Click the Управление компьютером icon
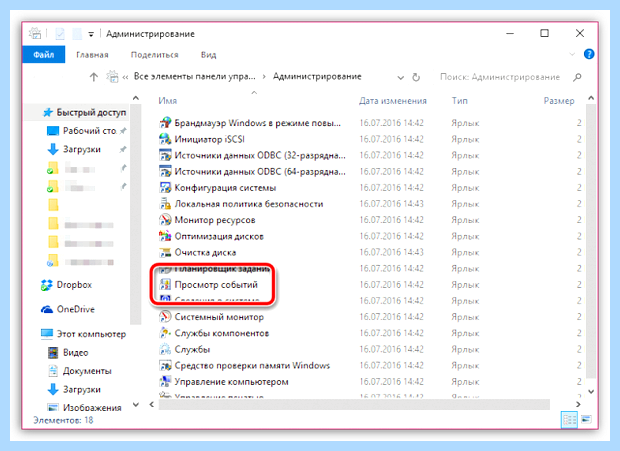 point(165,382)
